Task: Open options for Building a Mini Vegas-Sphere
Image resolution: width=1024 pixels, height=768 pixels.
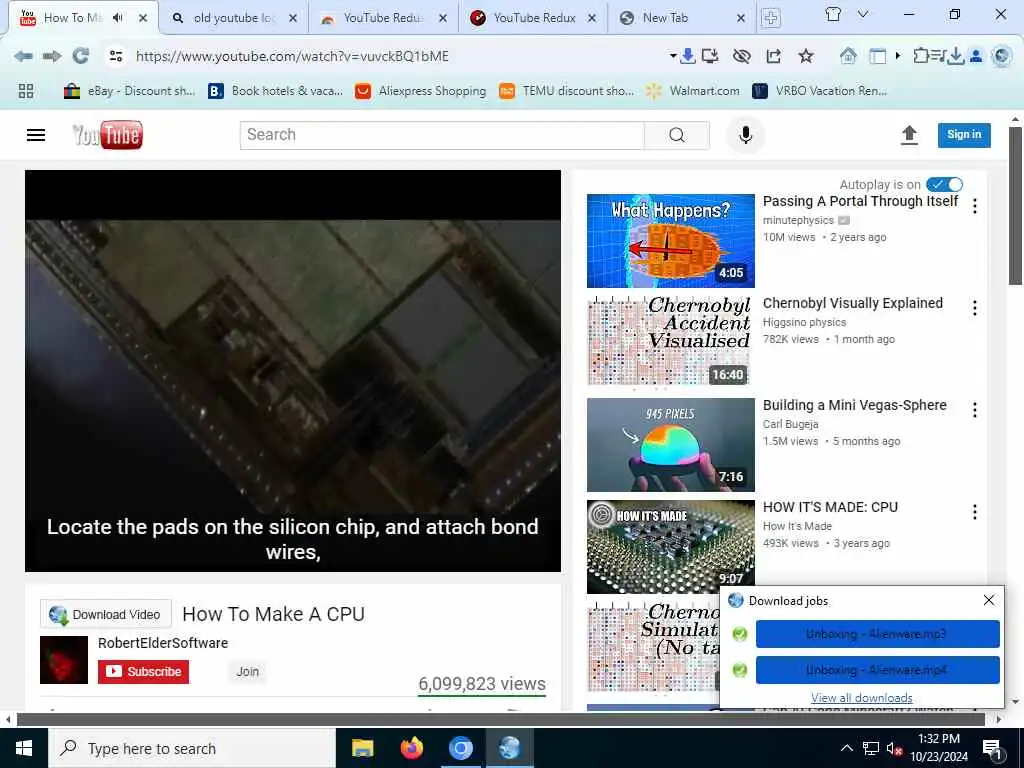Action: [974, 410]
